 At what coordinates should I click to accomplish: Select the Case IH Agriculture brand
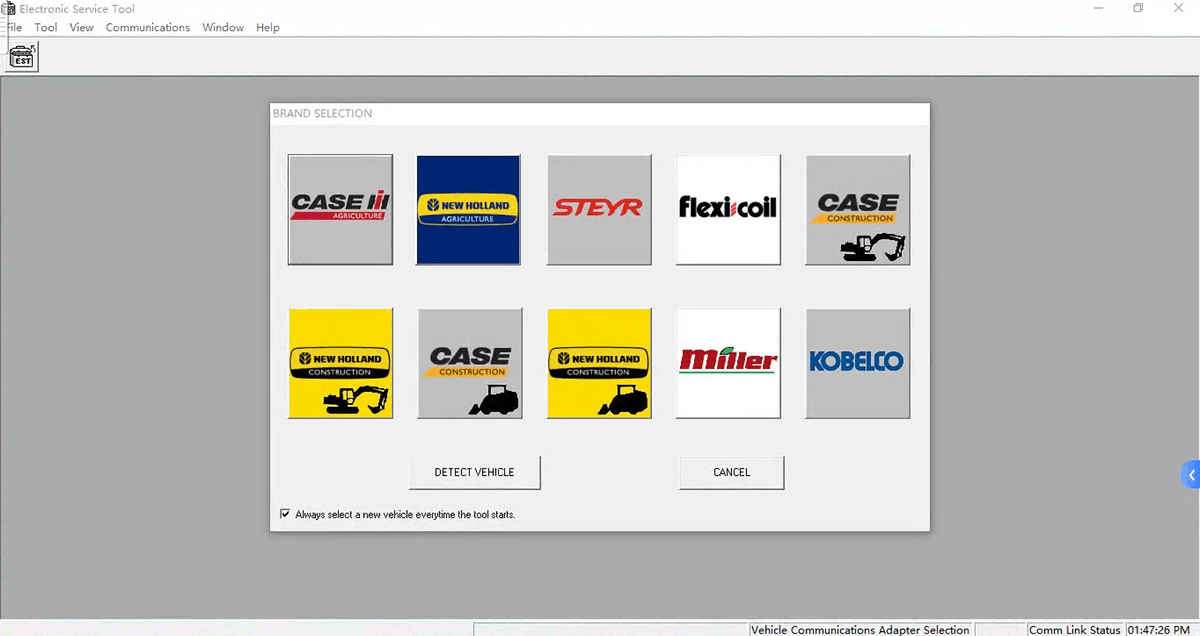pos(340,209)
